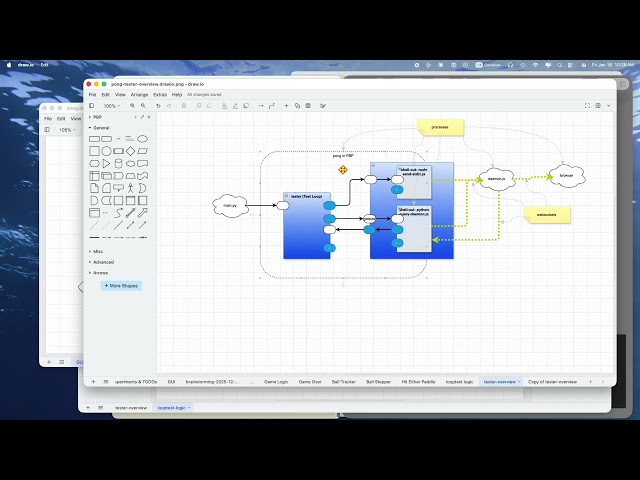Redo the last undone action
The image size is (640, 480).
(169, 106)
